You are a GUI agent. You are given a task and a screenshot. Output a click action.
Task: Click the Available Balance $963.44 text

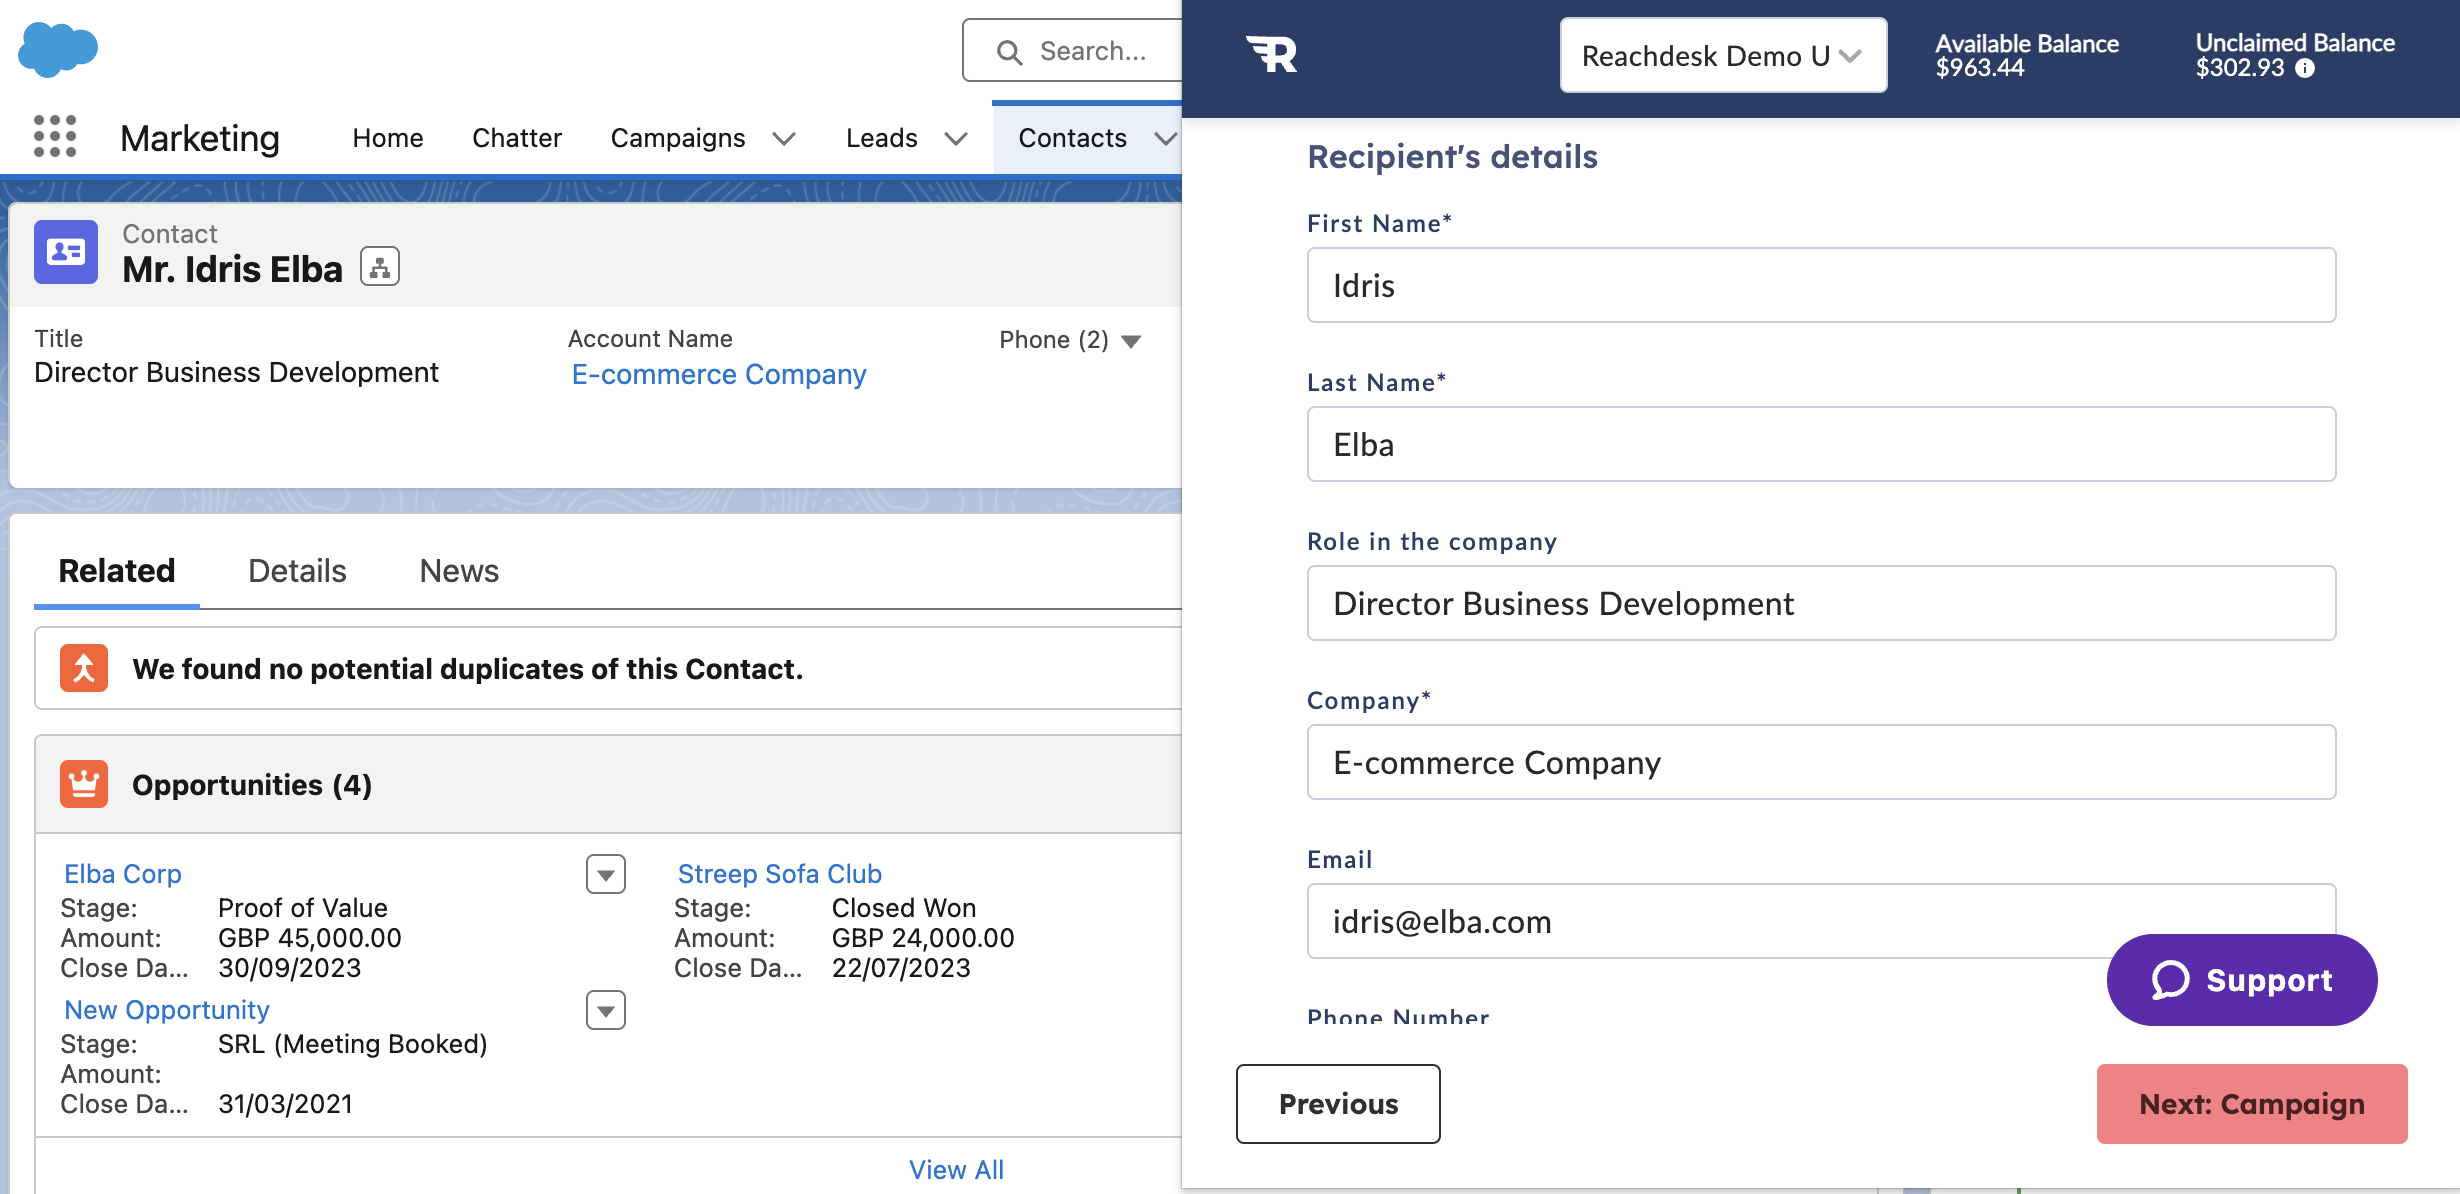pos(2027,55)
